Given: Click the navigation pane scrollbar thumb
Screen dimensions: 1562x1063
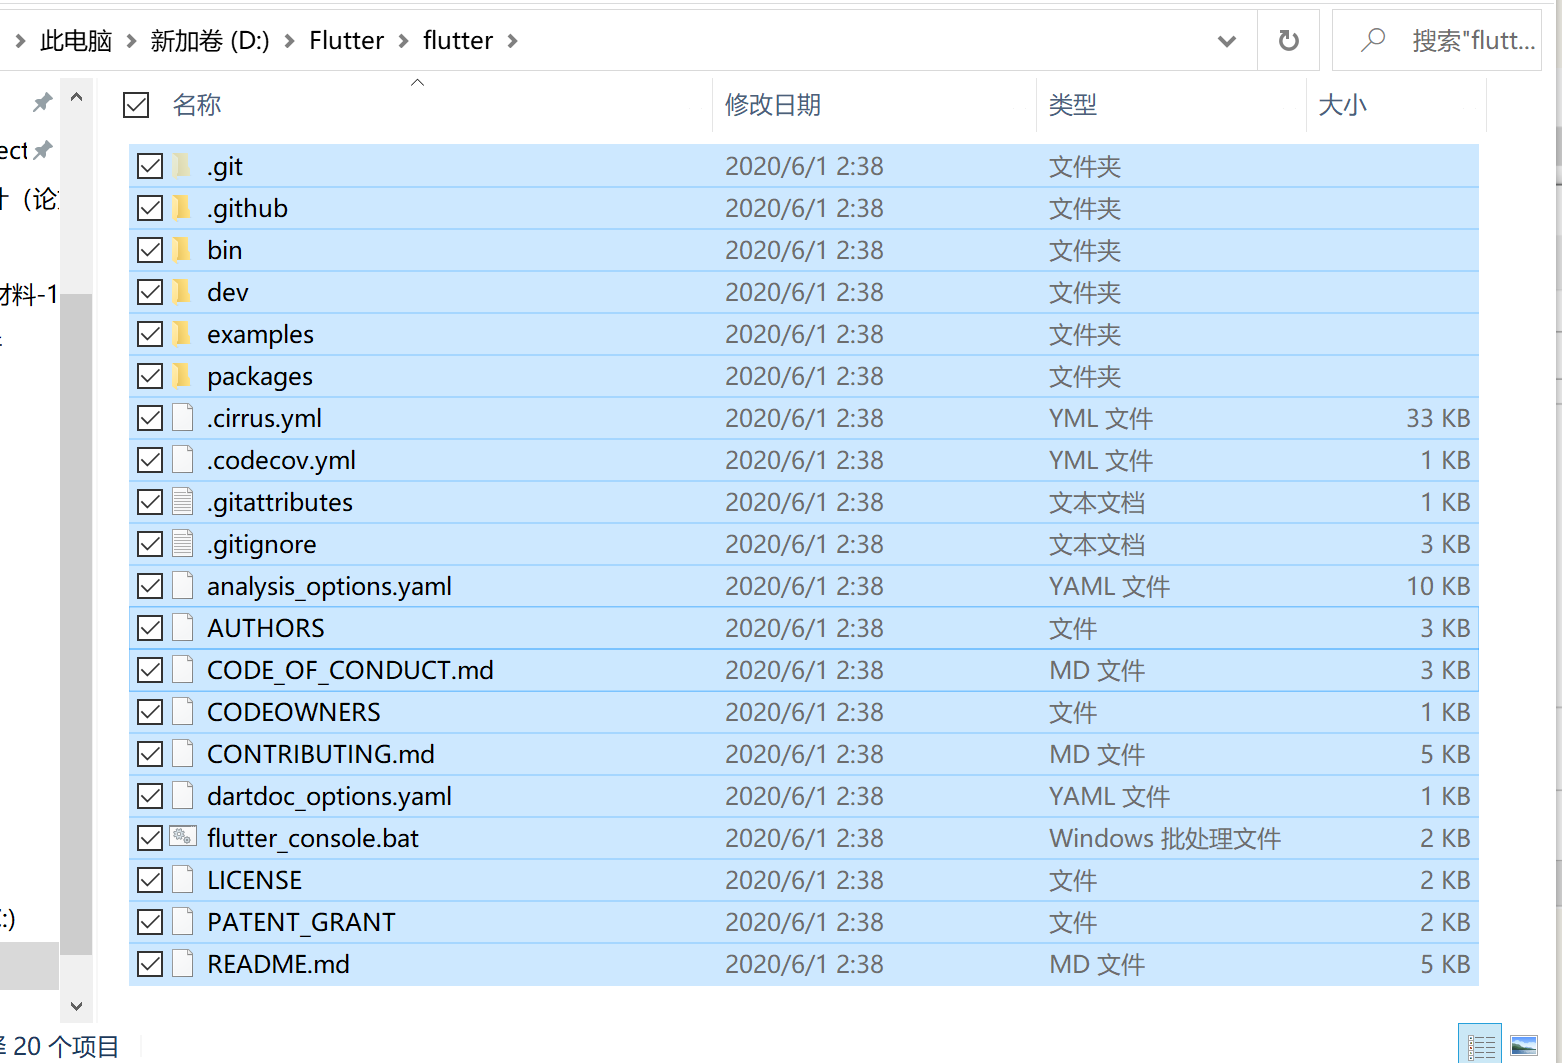Looking at the screenshot, I should click(76, 623).
